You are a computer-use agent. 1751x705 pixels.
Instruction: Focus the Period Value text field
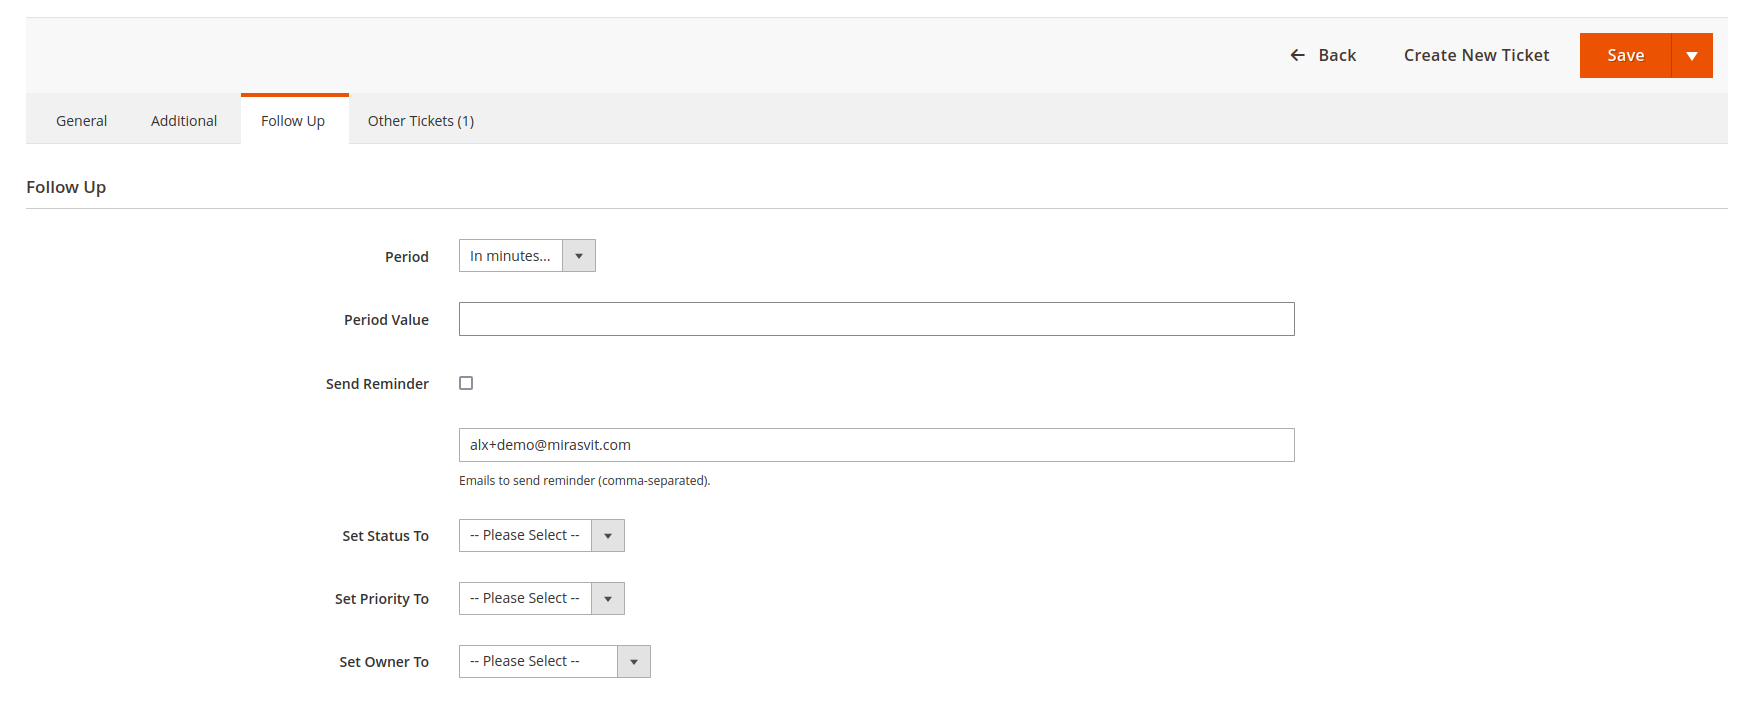point(876,319)
